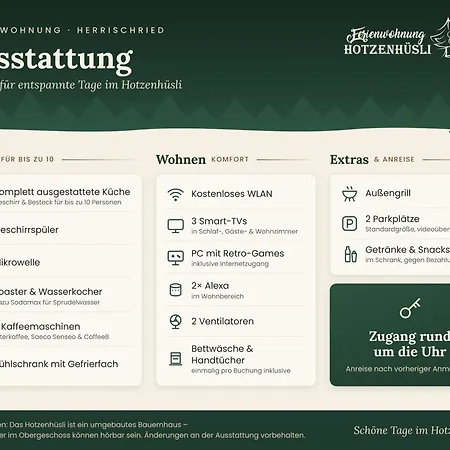450x450 pixels.
Task: Click 'inklusive Internetzugang' note
Action: pos(230,264)
